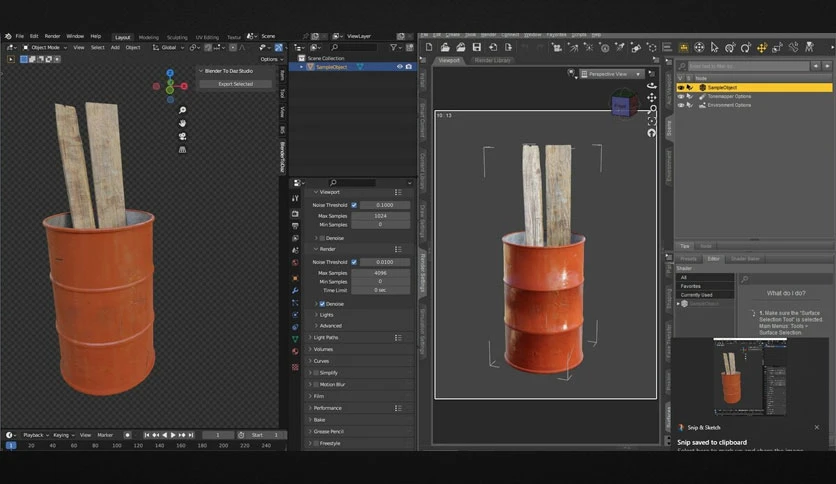Close the Snip & Sketch notification
The height and width of the screenshot is (484, 836).
tap(817, 427)
